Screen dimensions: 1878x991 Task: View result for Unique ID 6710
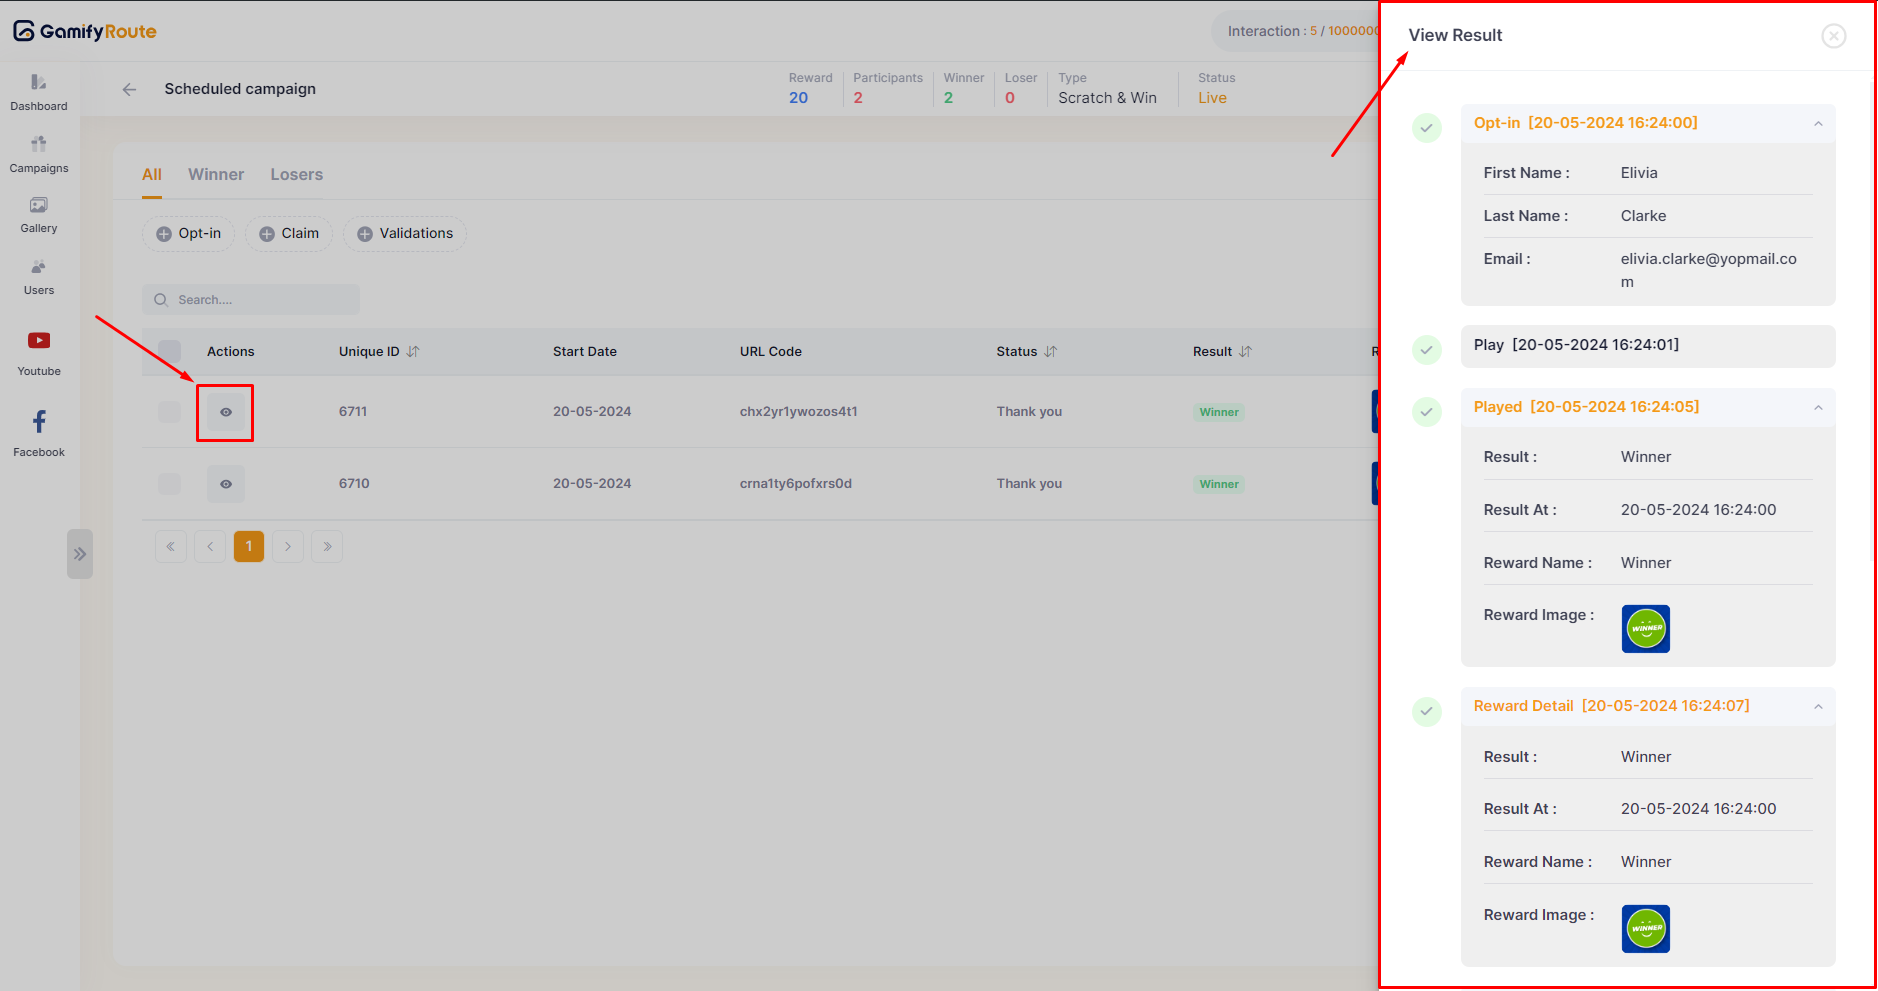pyautogui.click(x=226, y=484)
